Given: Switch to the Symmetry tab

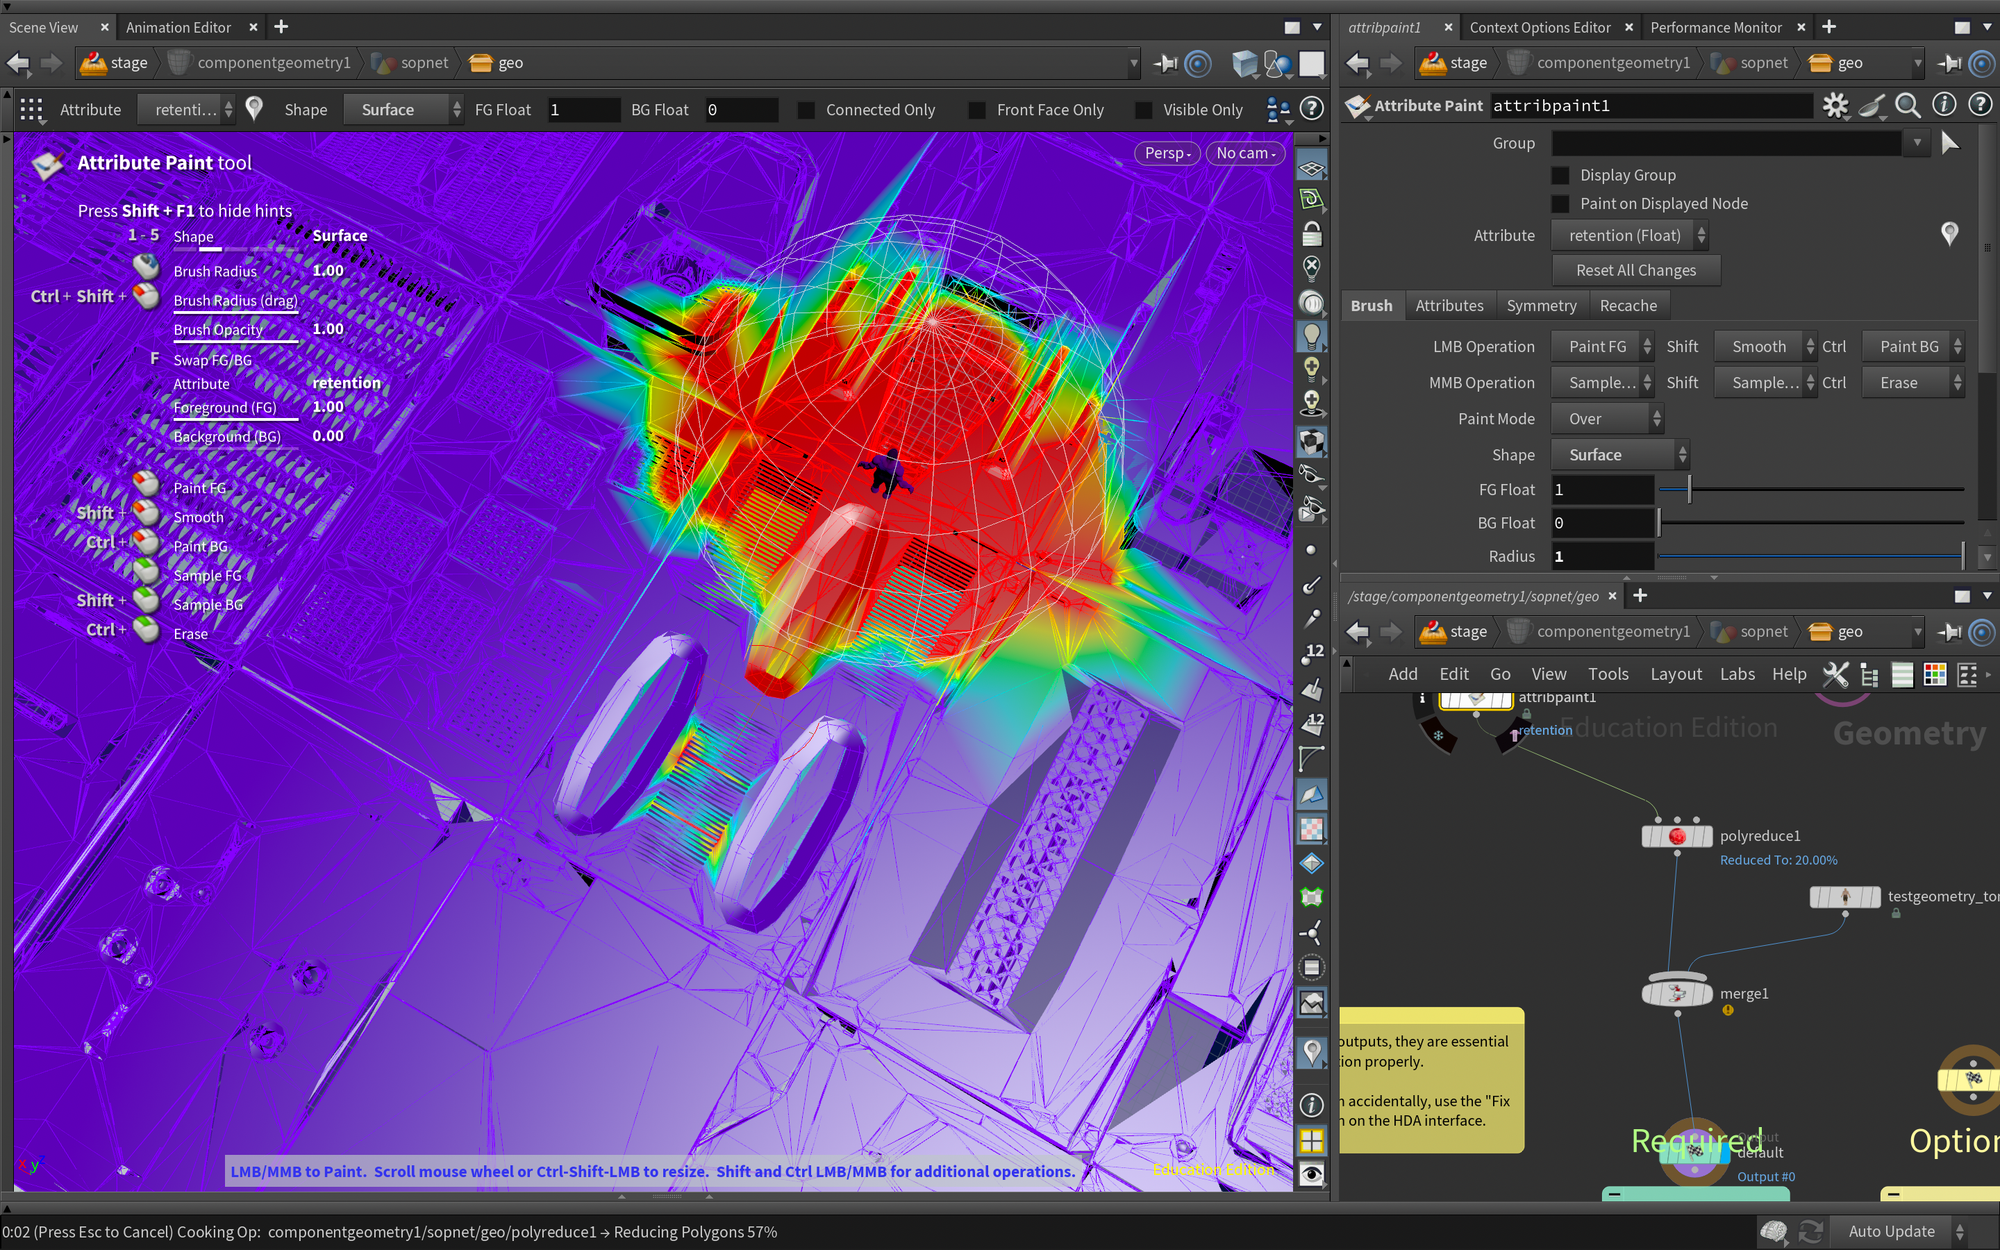Looking at the screenshot, I should click(x=1542, y=305).
